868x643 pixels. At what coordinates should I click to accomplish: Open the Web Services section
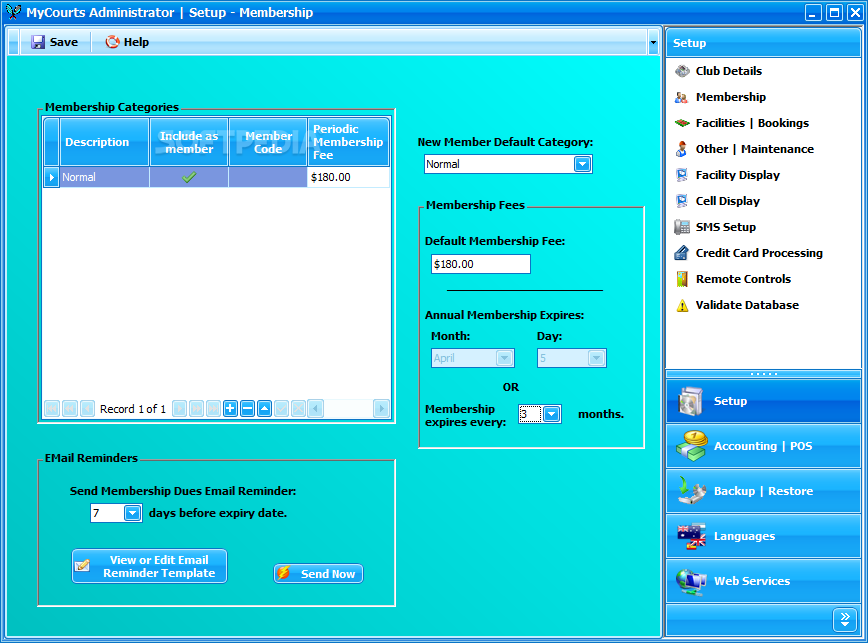pyautogui.click(x=763, y=581)
